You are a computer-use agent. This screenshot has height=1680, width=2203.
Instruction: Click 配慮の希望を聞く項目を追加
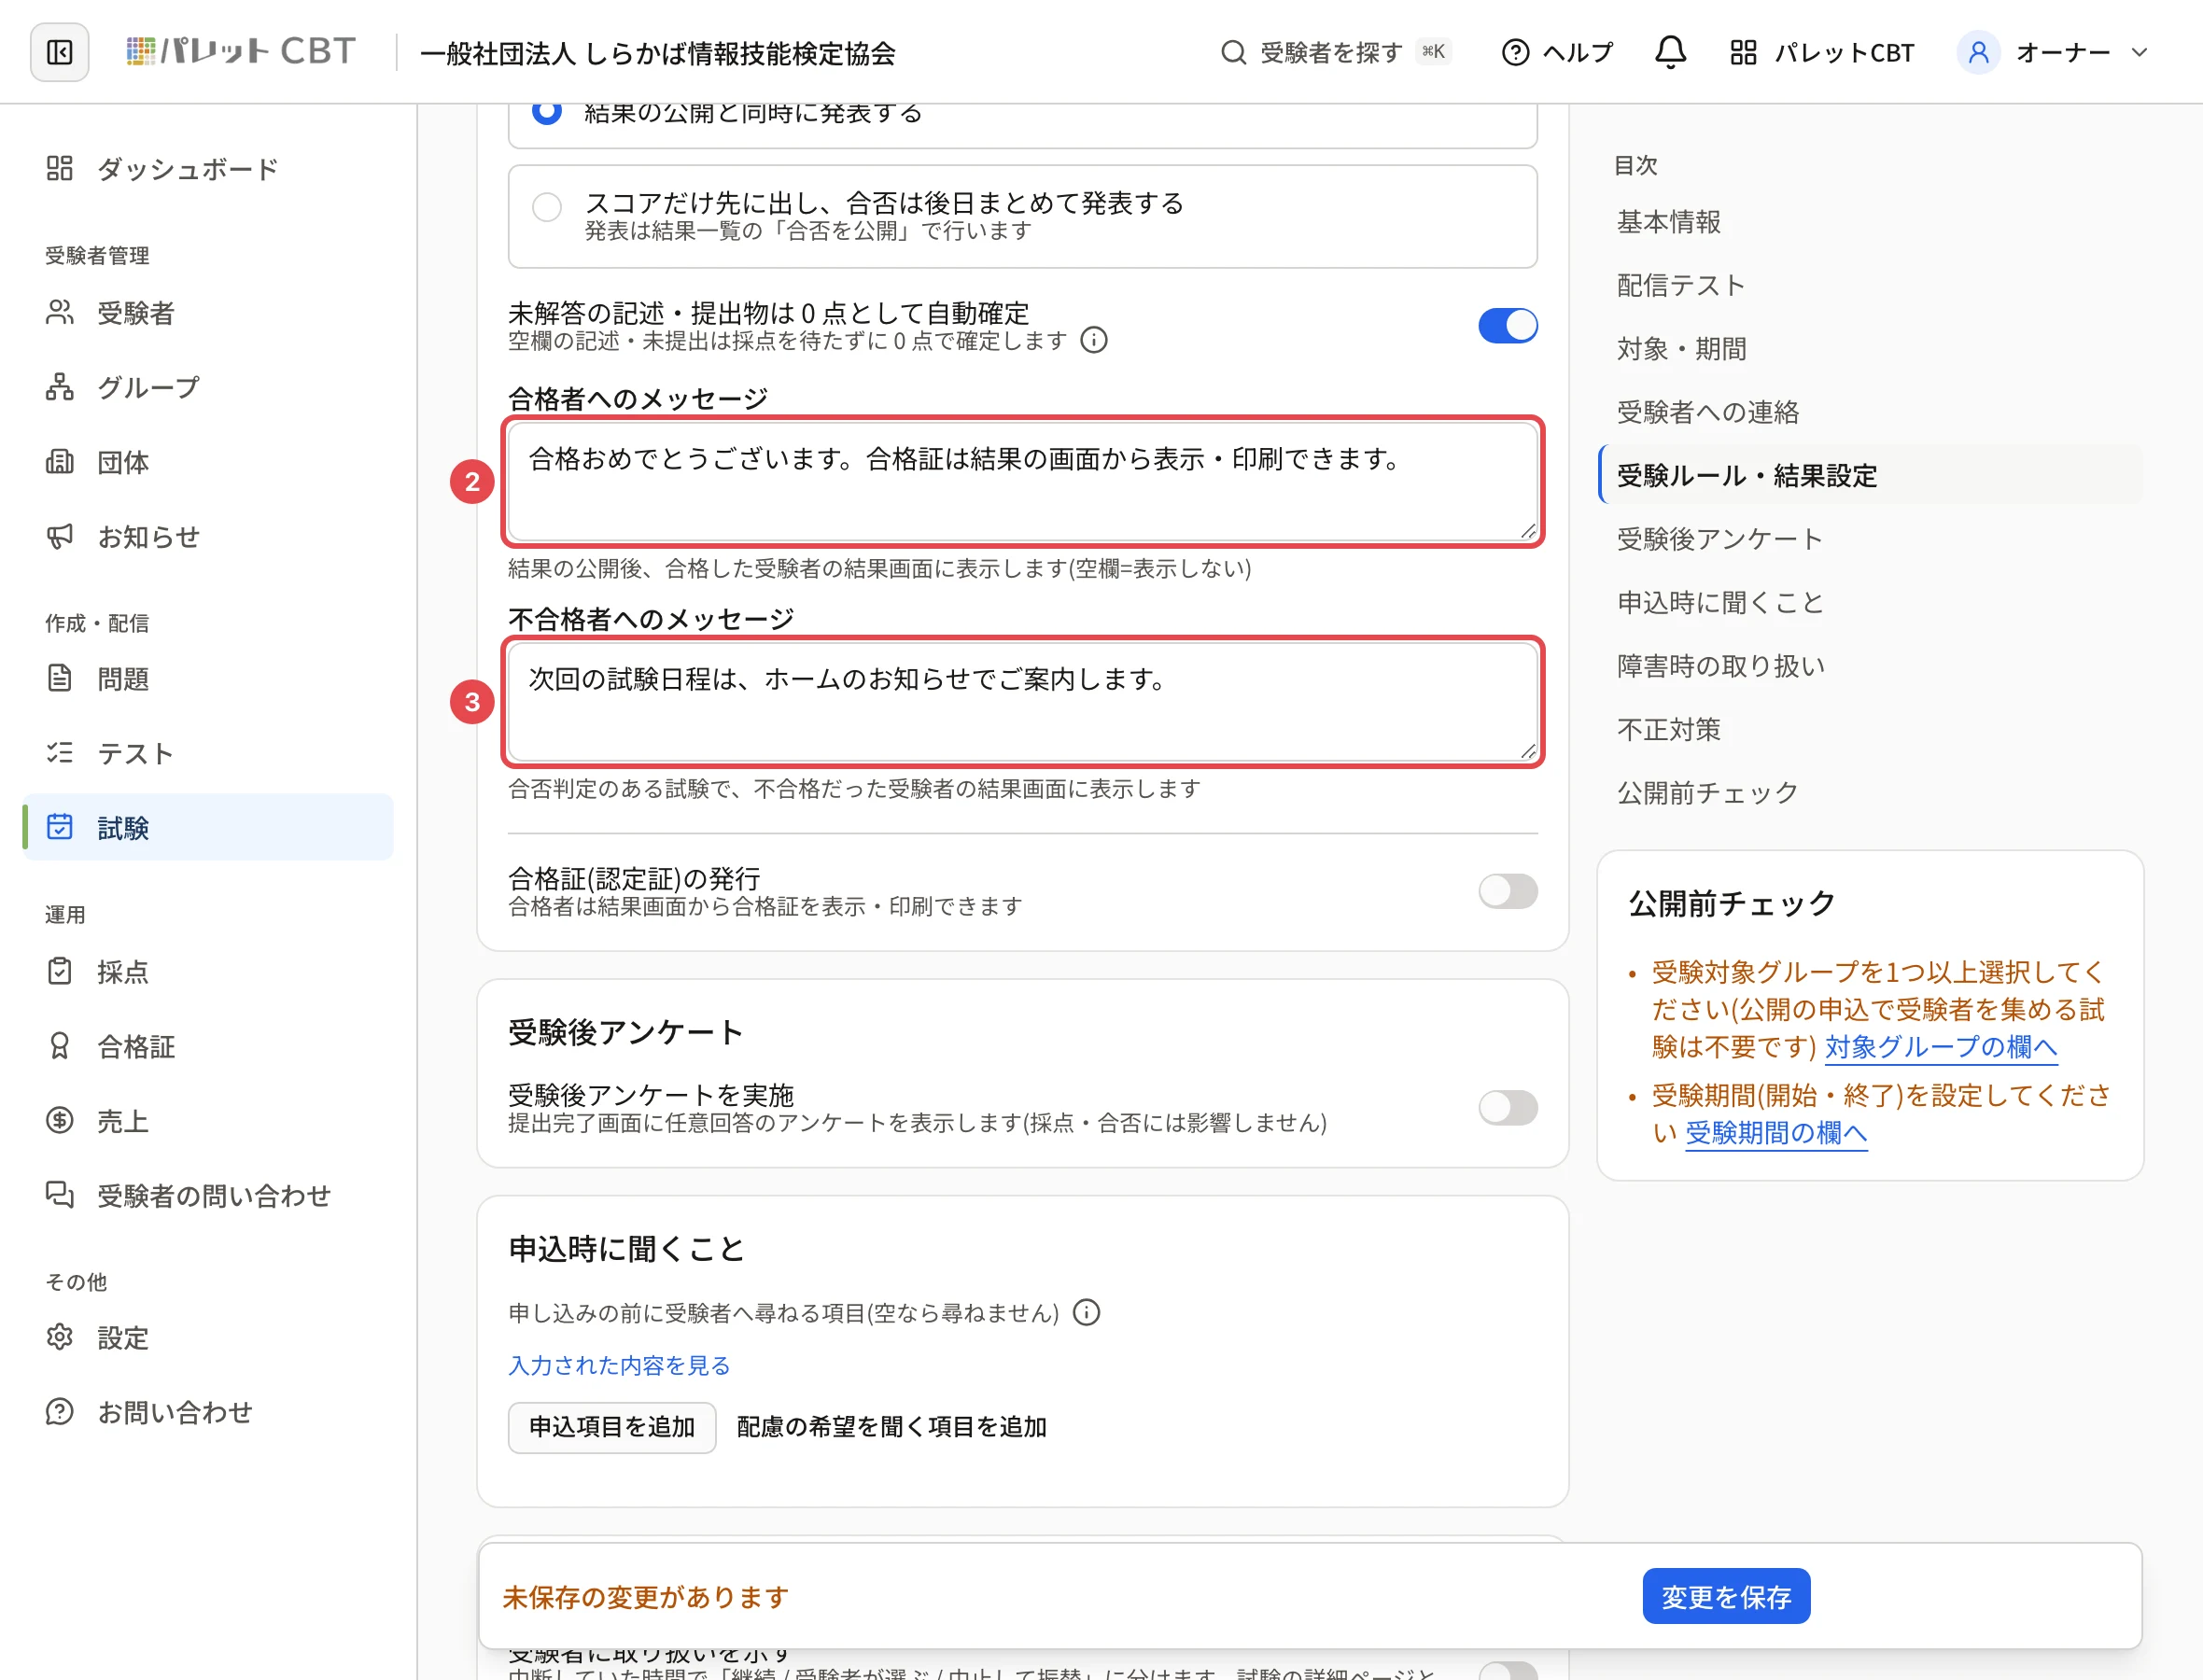point(891,1428)
